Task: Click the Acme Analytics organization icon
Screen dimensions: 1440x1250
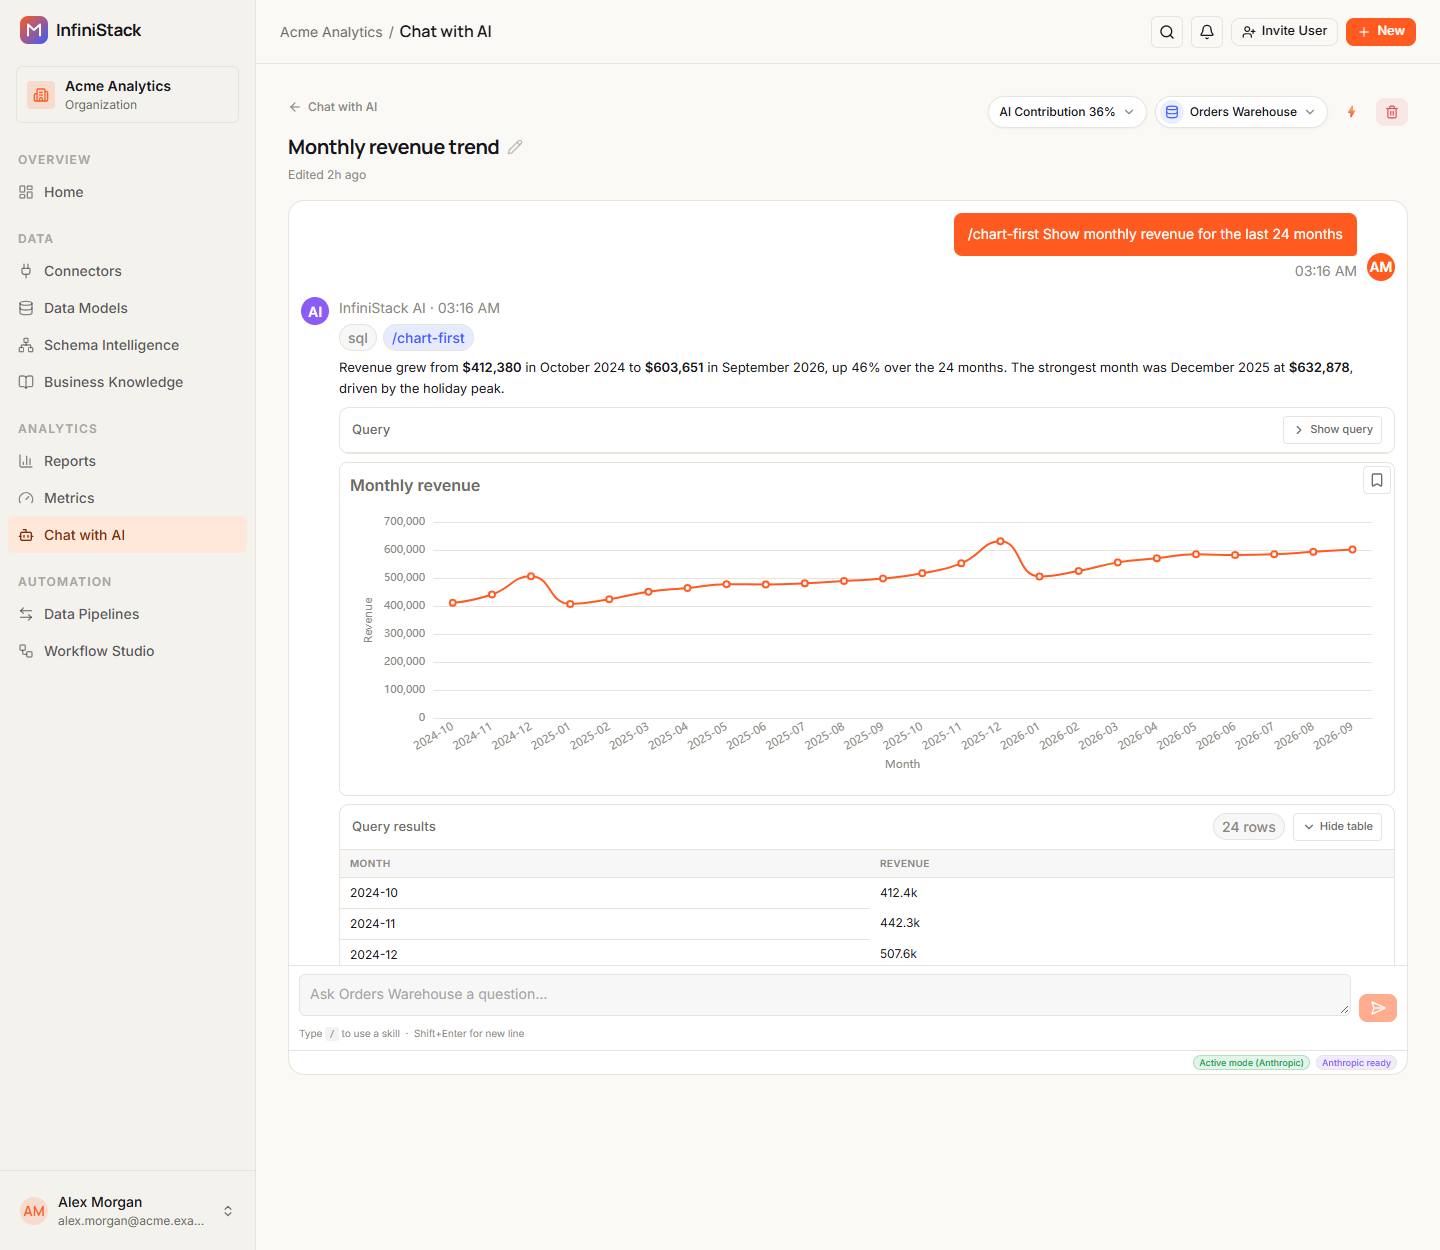Action: pos(41,95)
